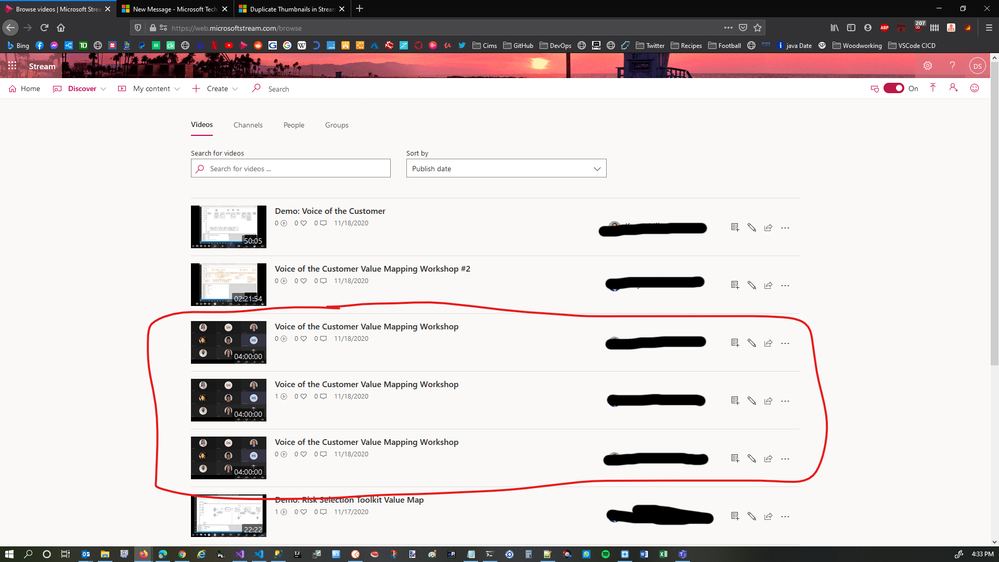Open the Adblock Plus extension icon
Screen dimensions: 999x562
pyautogui.click(x=884, y=27)
